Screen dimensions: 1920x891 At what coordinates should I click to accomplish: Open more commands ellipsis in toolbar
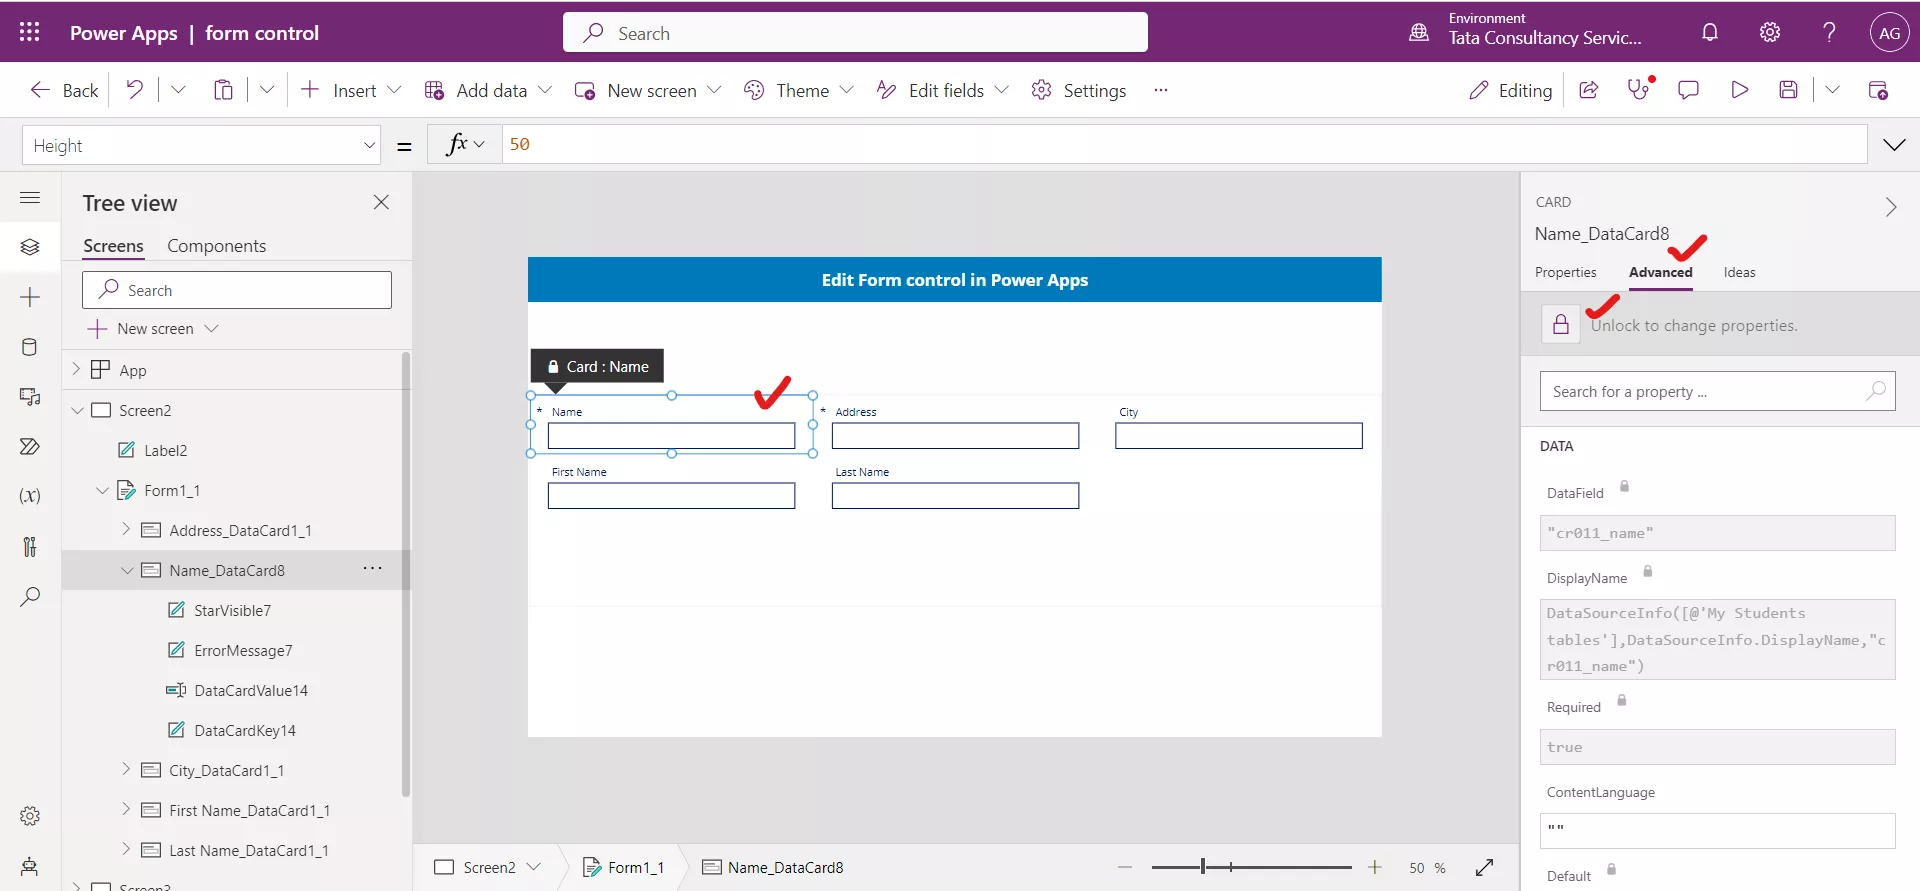coord(1161,90)
